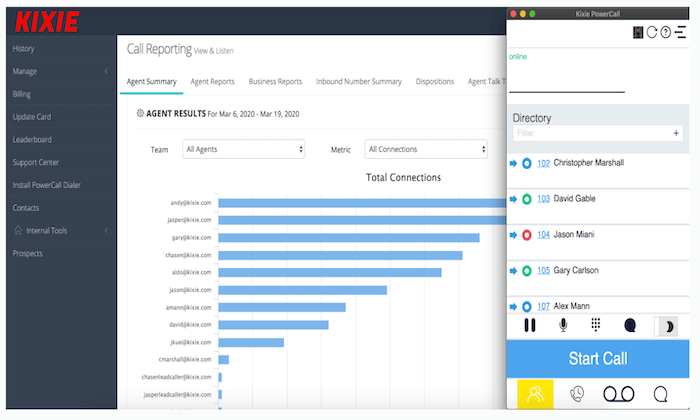The image size is (700, 420).
Task: Click extension 102 link
Action: [543, 163]
